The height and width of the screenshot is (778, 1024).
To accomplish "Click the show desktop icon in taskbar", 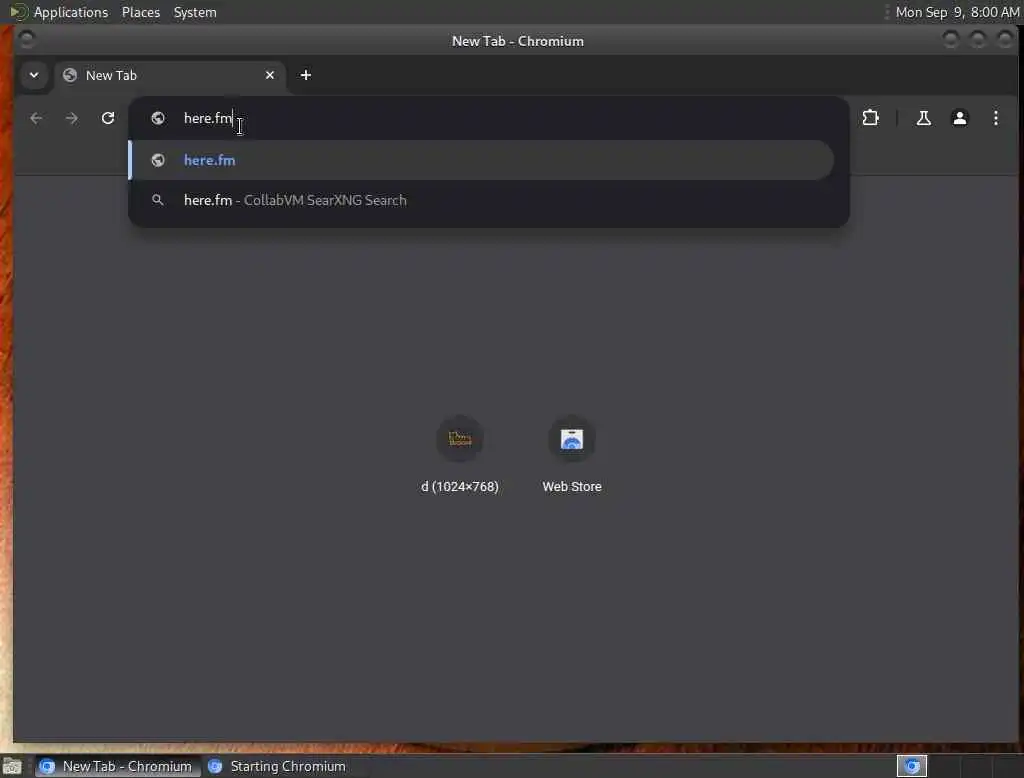I will click(12, 766).
